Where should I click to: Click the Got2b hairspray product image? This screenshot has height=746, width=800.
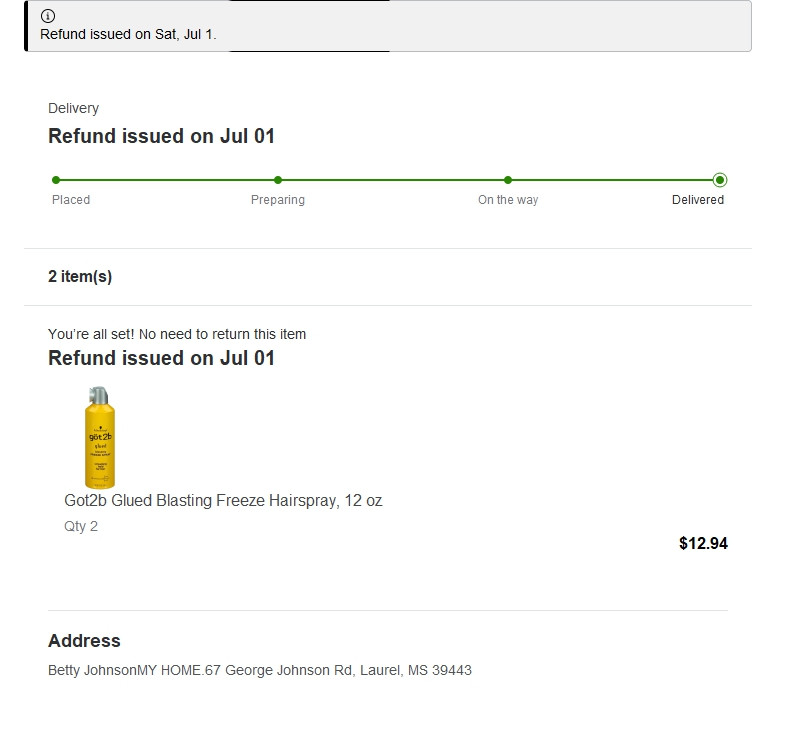coord(99,437)
